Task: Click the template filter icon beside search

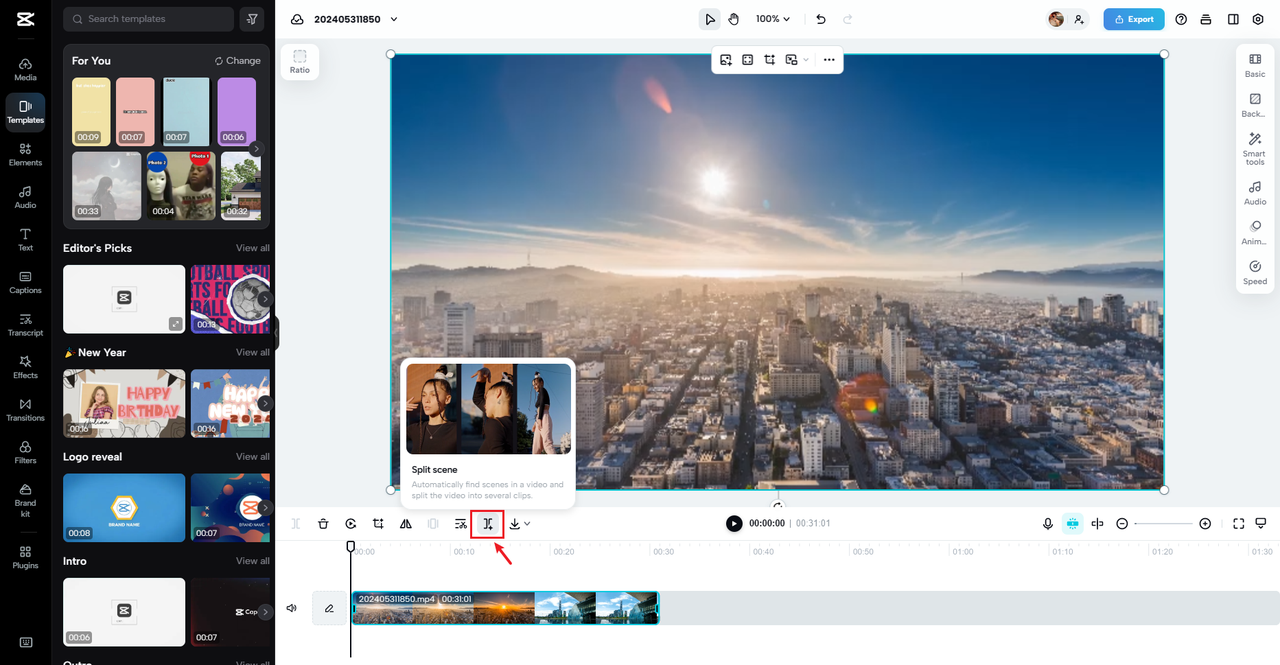Action: (253, 19)
